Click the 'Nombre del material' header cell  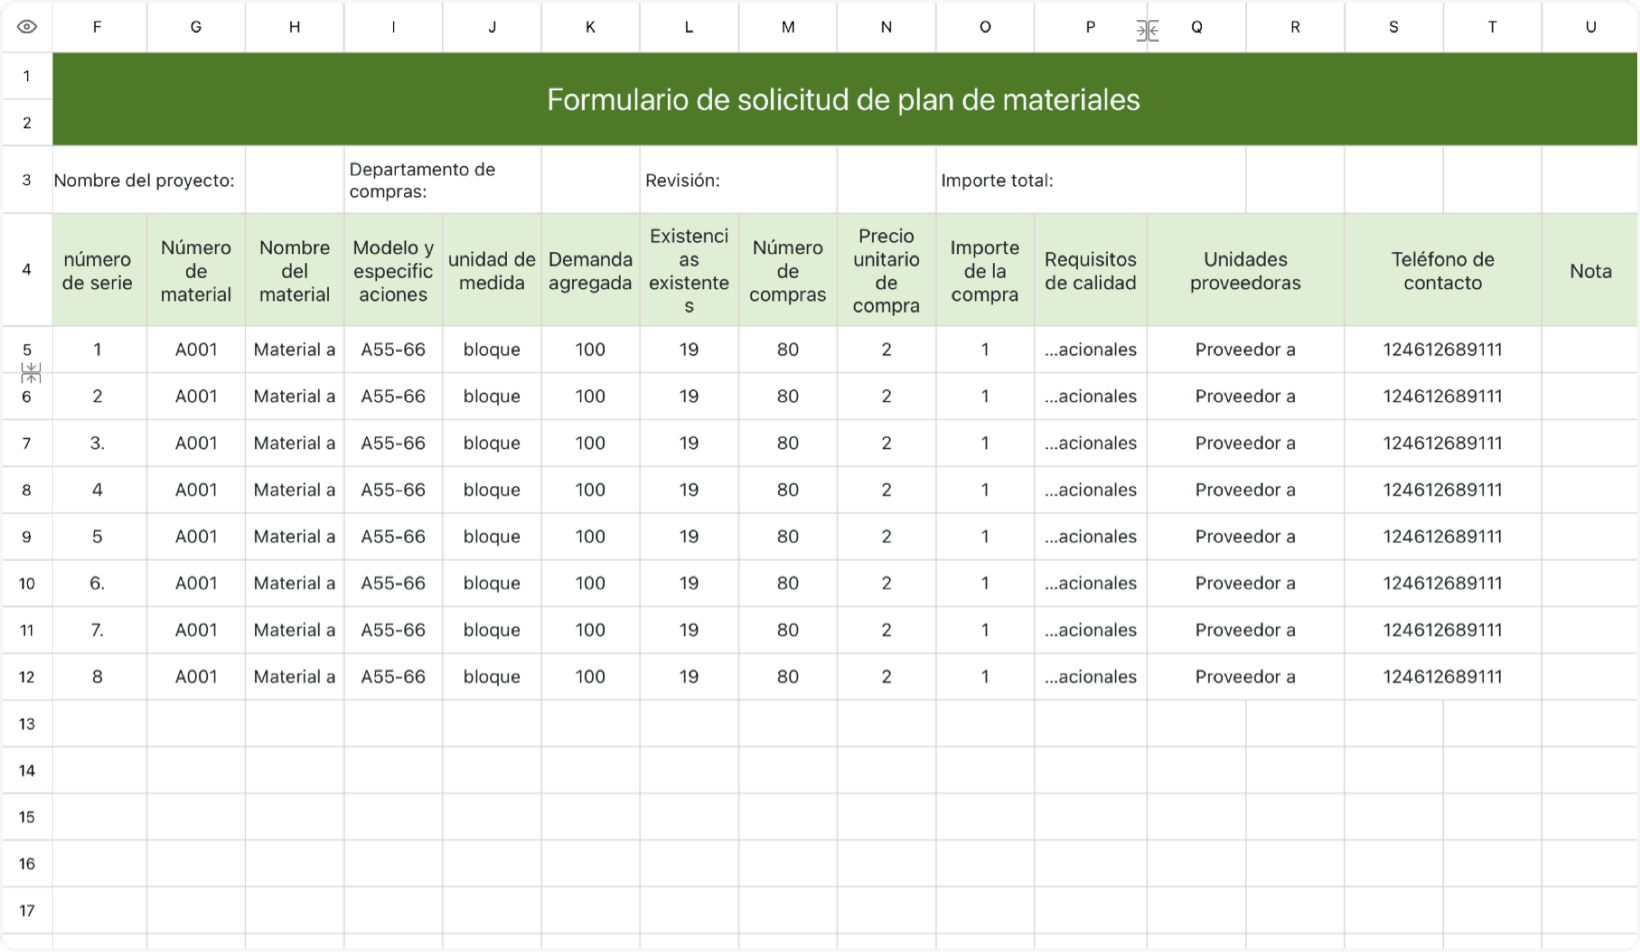tap(294, 270)
